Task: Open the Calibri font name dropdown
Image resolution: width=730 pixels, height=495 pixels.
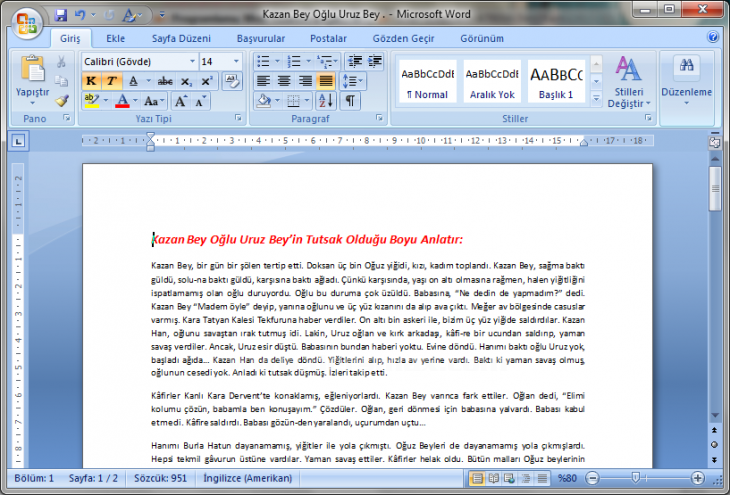Action: [192, 61]
